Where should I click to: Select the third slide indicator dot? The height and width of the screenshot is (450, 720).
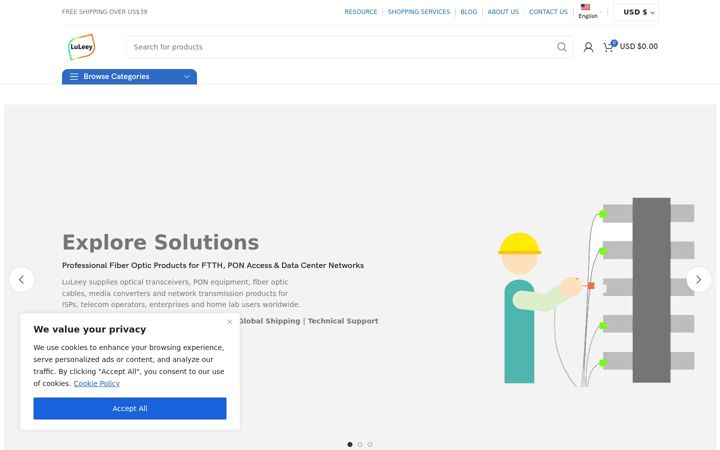pyautogui.click(x=370, y=444)
